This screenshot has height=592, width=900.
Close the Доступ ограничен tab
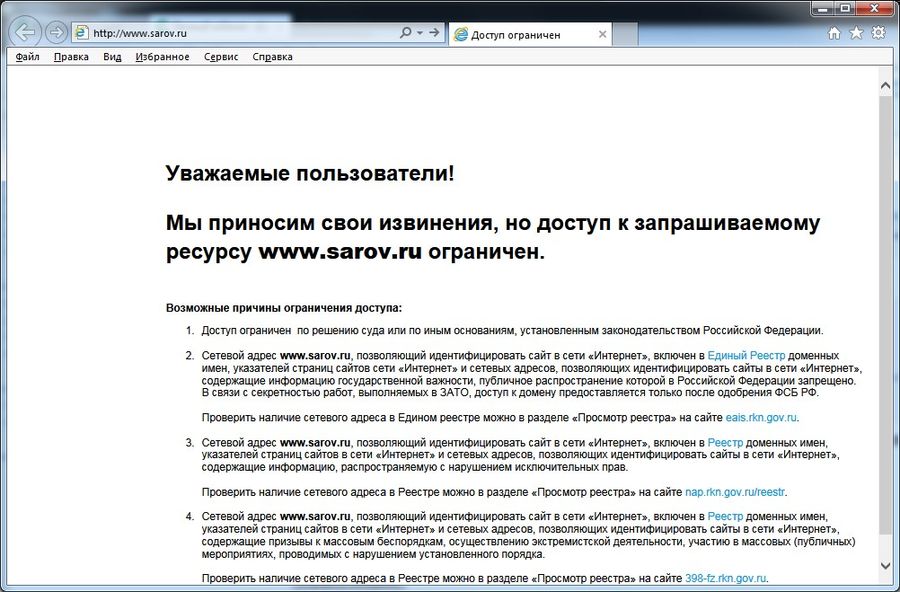[x=602, y=34]
